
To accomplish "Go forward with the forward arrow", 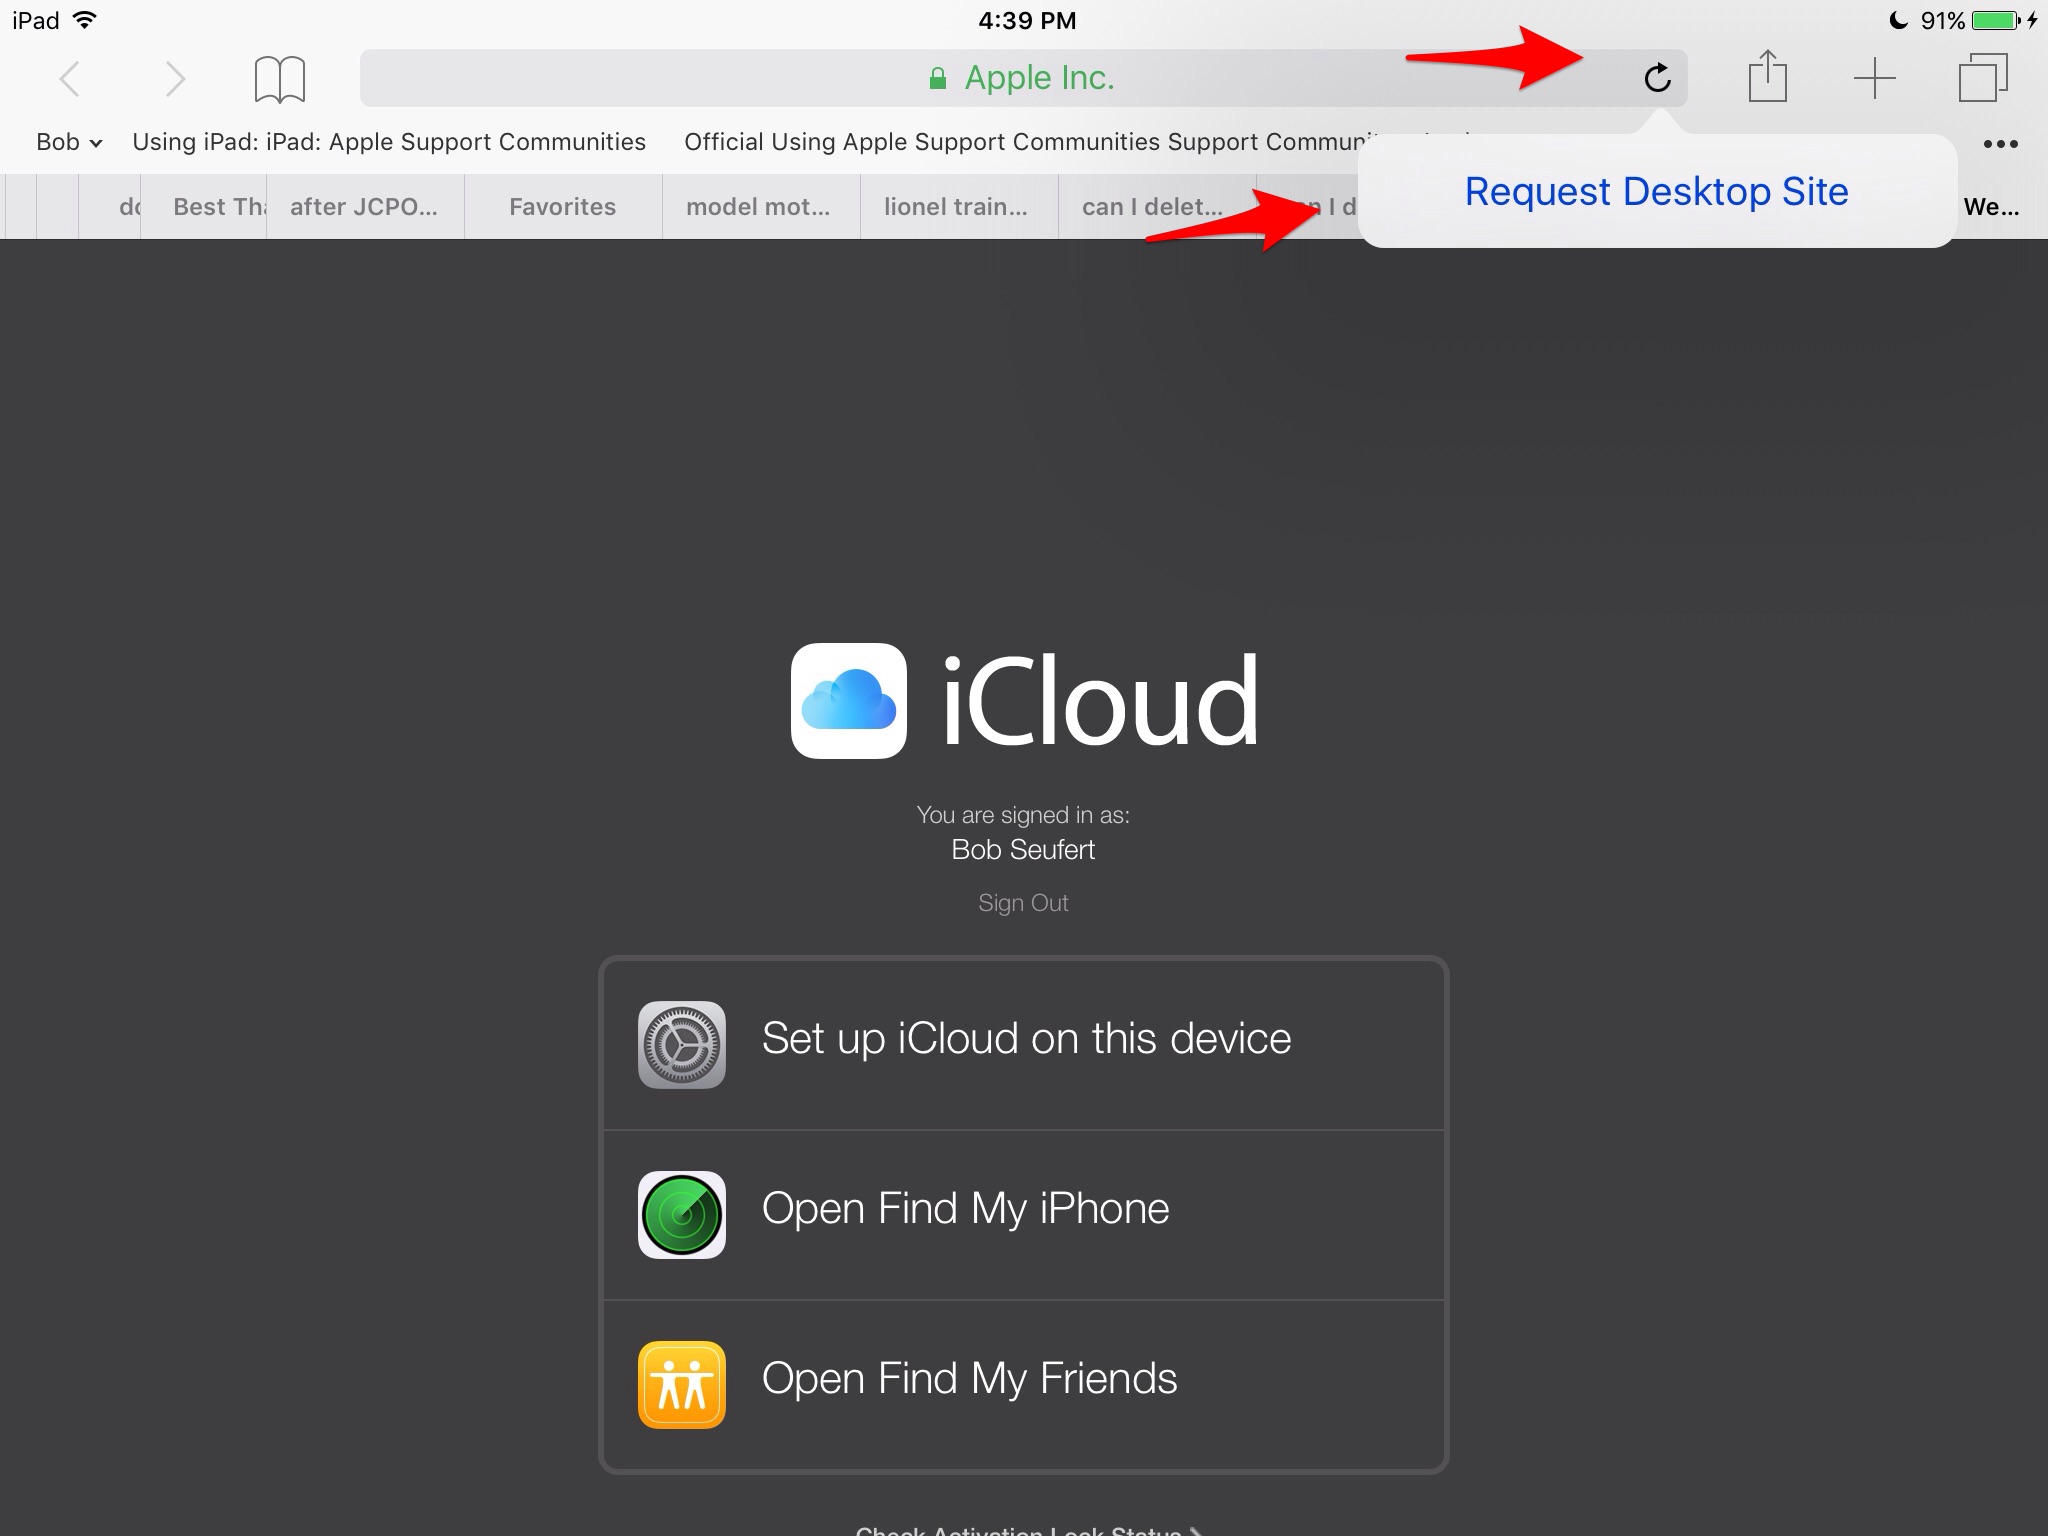I will 175,79.
